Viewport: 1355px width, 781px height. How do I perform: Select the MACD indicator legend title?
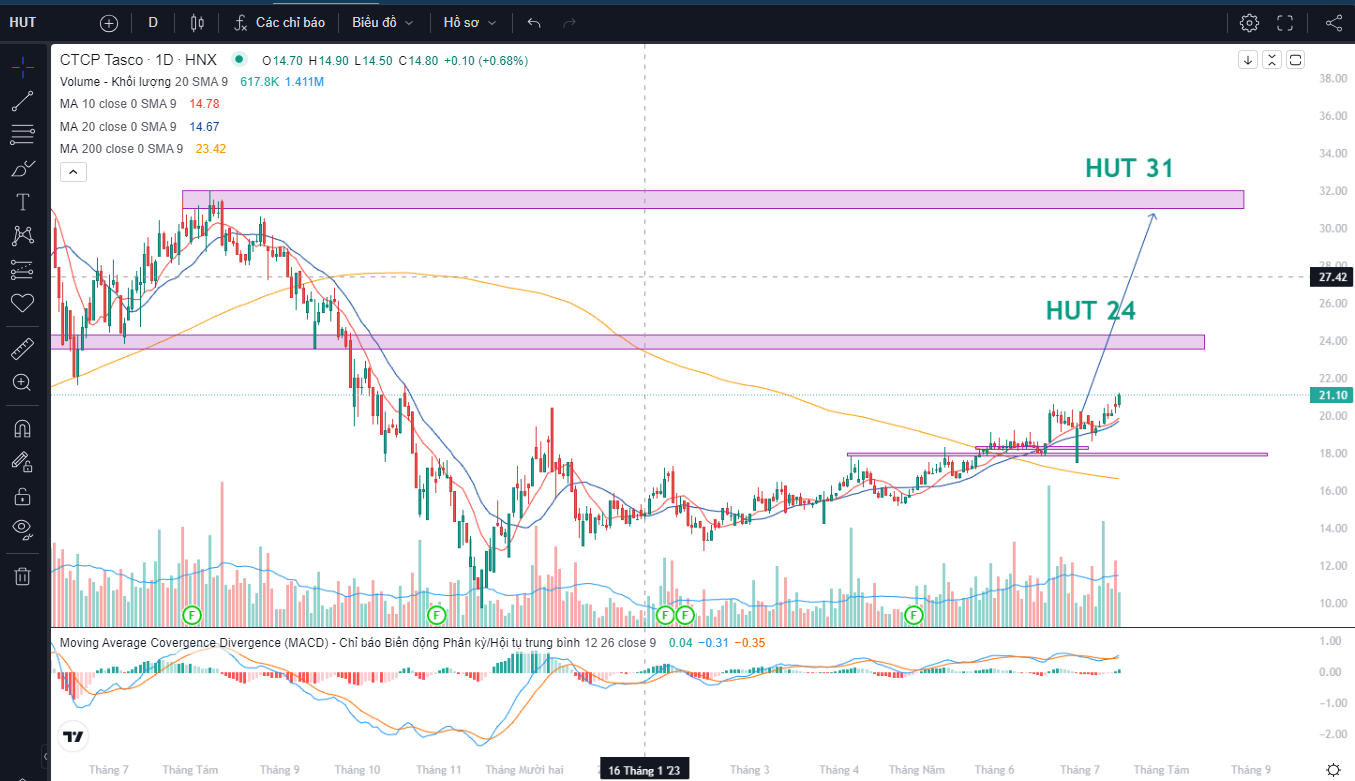tap(358, 642)
